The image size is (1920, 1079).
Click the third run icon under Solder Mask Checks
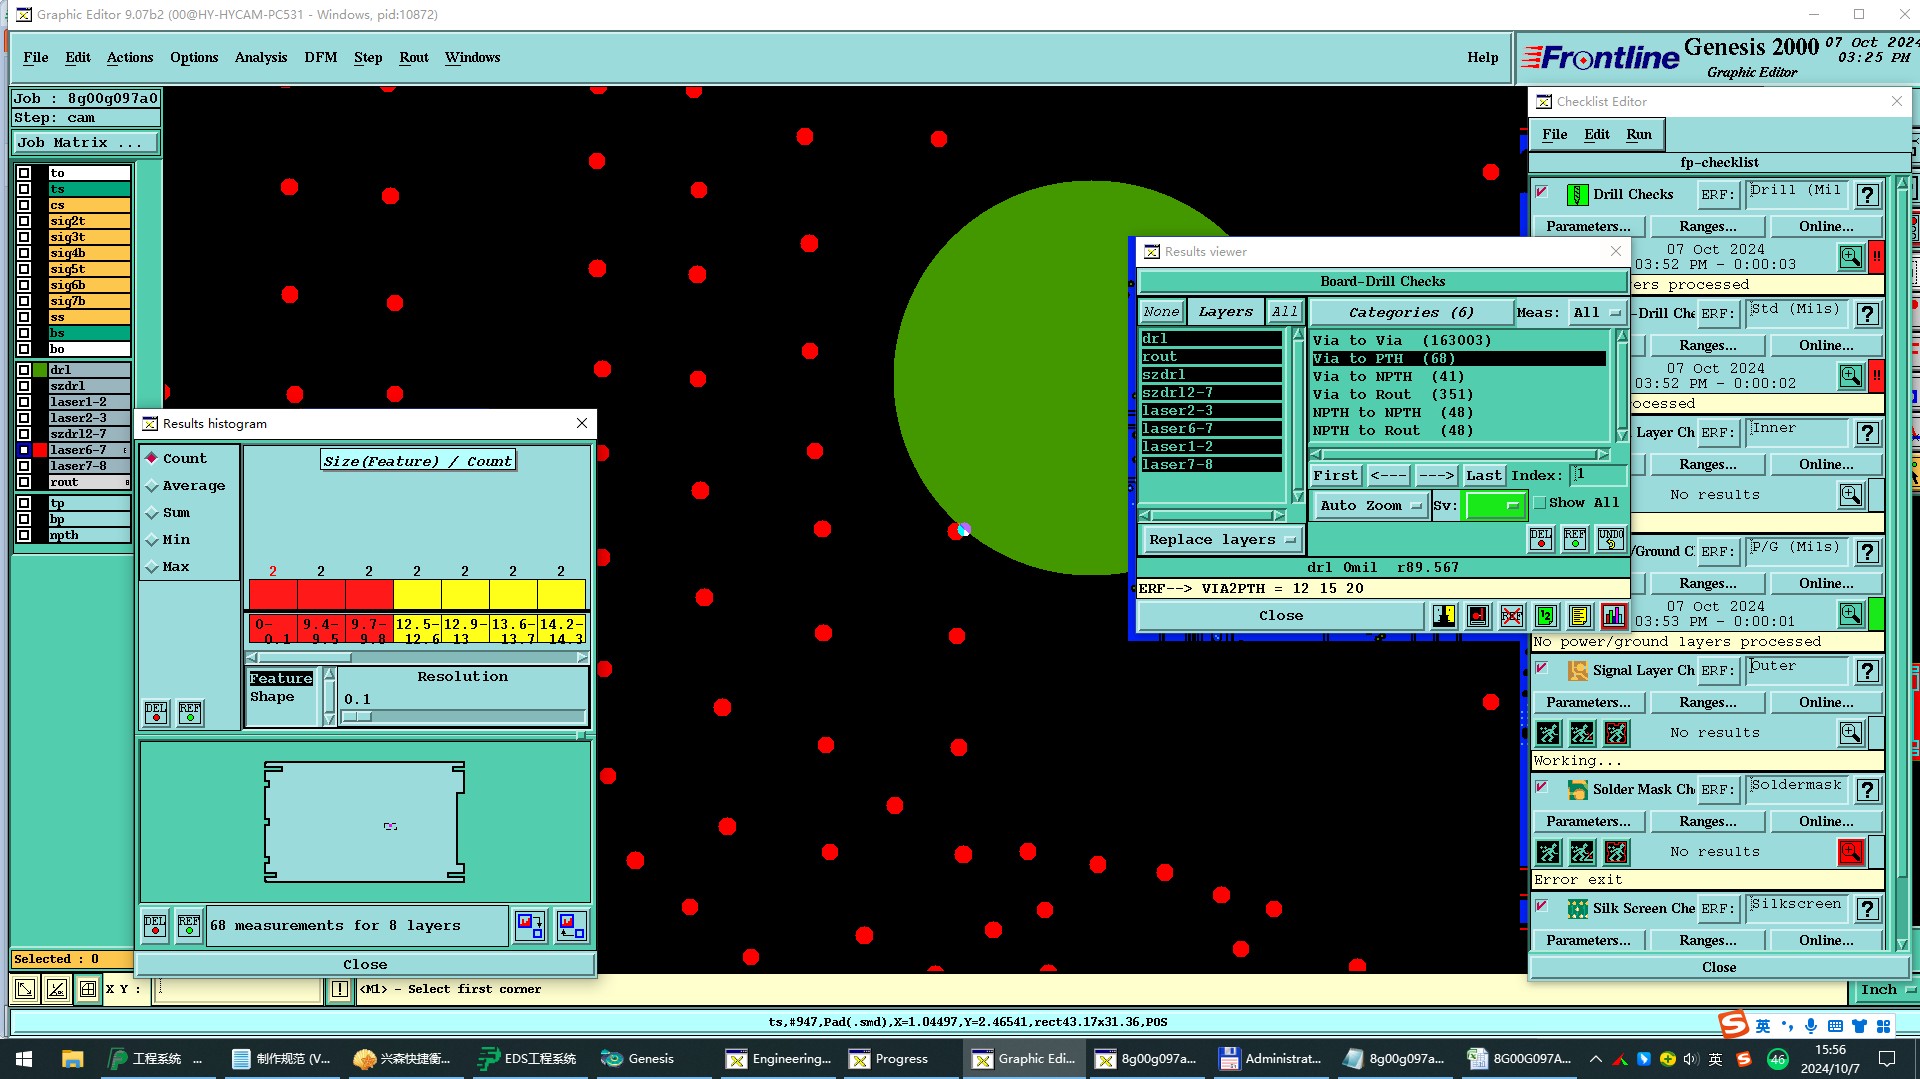pos(1616,852)
